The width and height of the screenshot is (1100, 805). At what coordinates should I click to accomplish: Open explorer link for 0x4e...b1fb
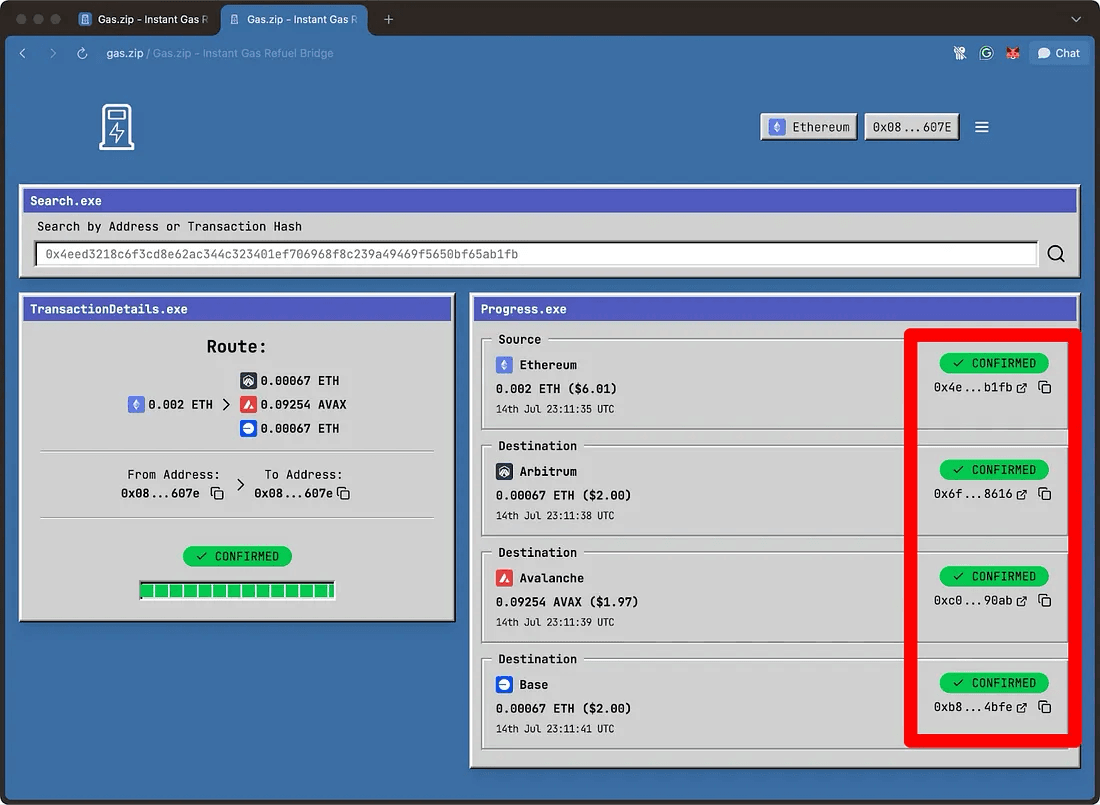(1022, 387)
